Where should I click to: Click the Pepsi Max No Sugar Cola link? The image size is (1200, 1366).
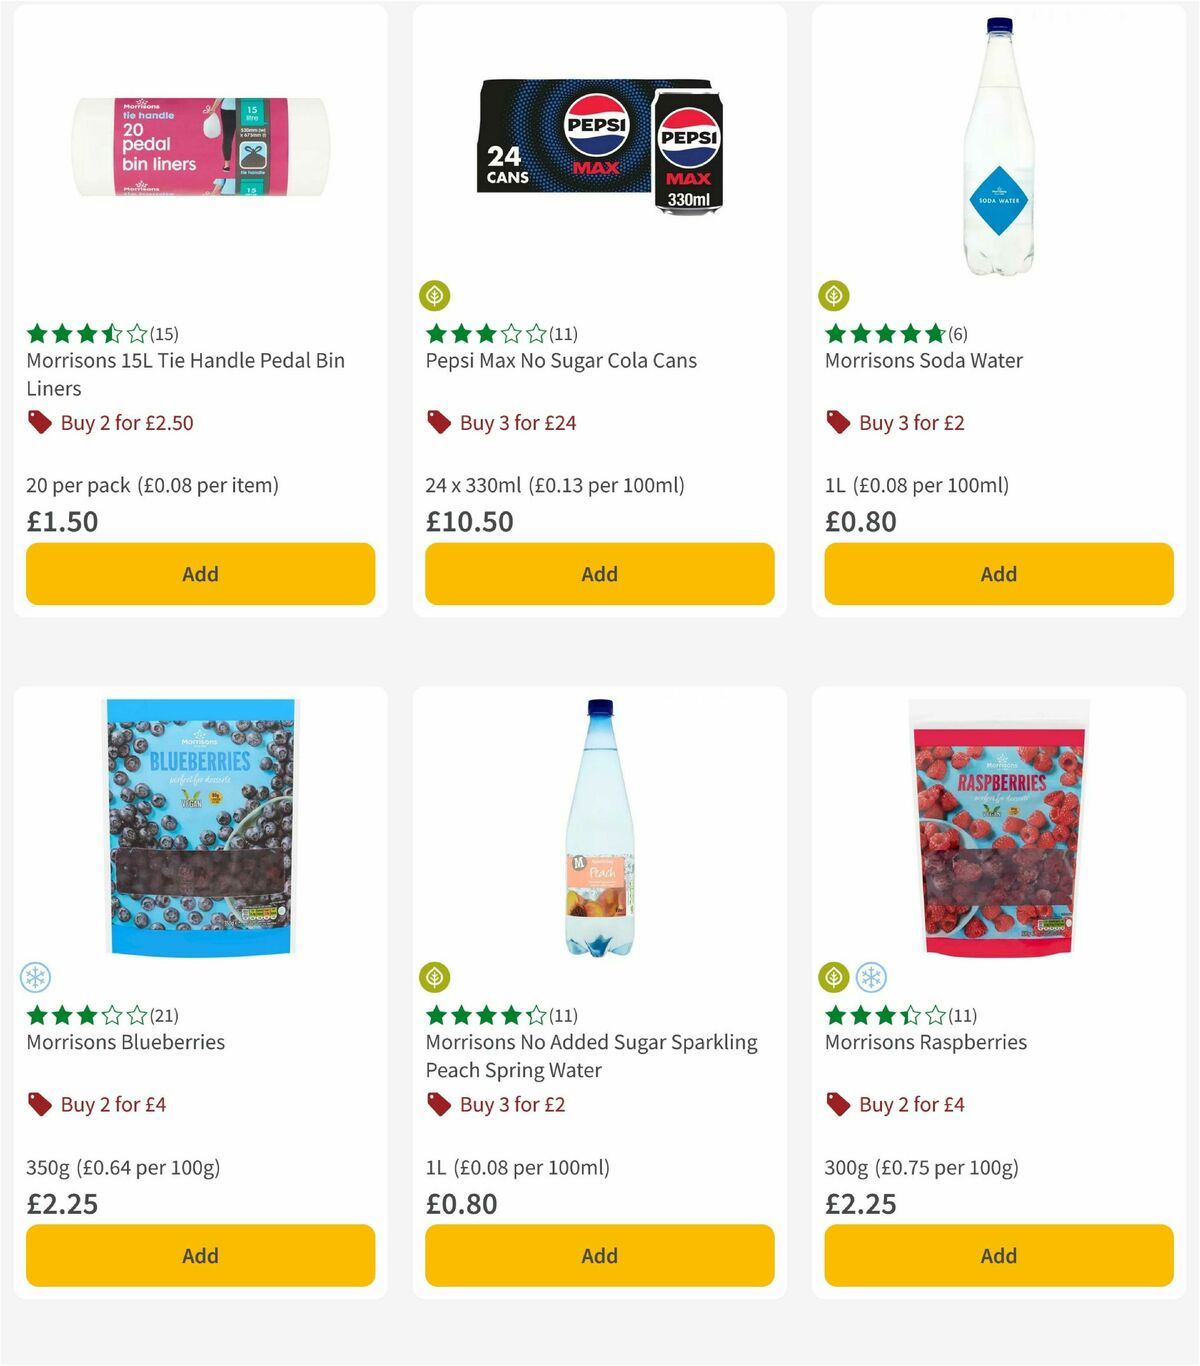coord(561,360)
